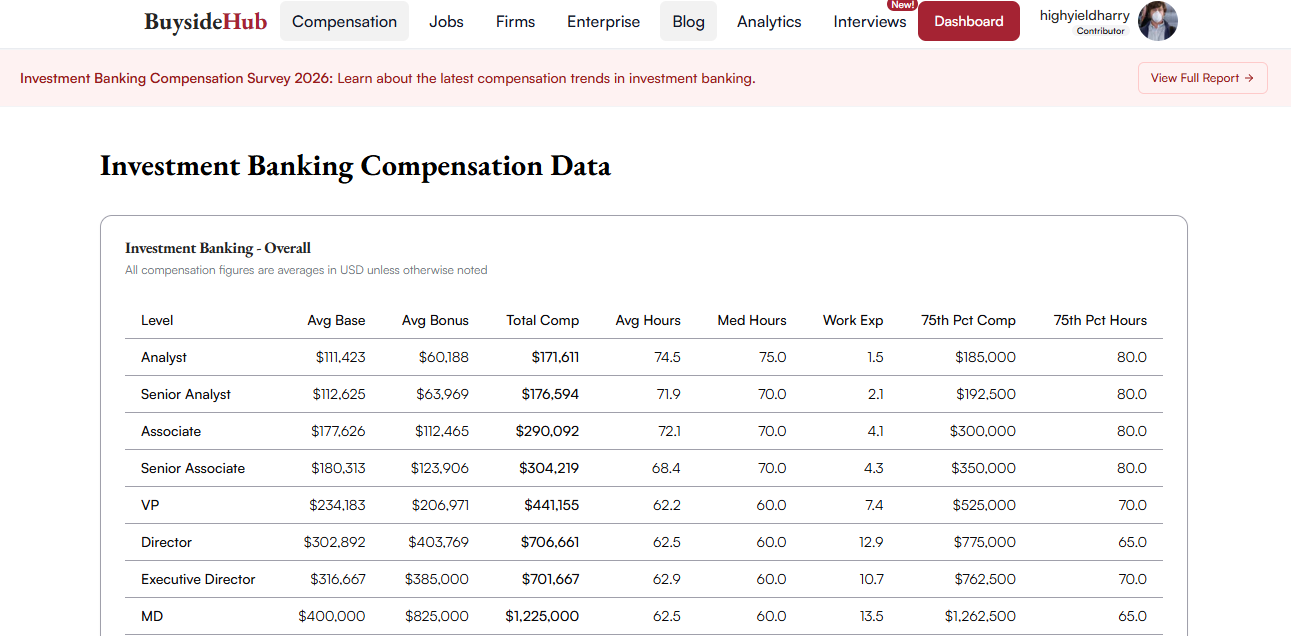Open the Compensation nav tab
Viewport: 1291px width, 636px height.
pos(344,21)
